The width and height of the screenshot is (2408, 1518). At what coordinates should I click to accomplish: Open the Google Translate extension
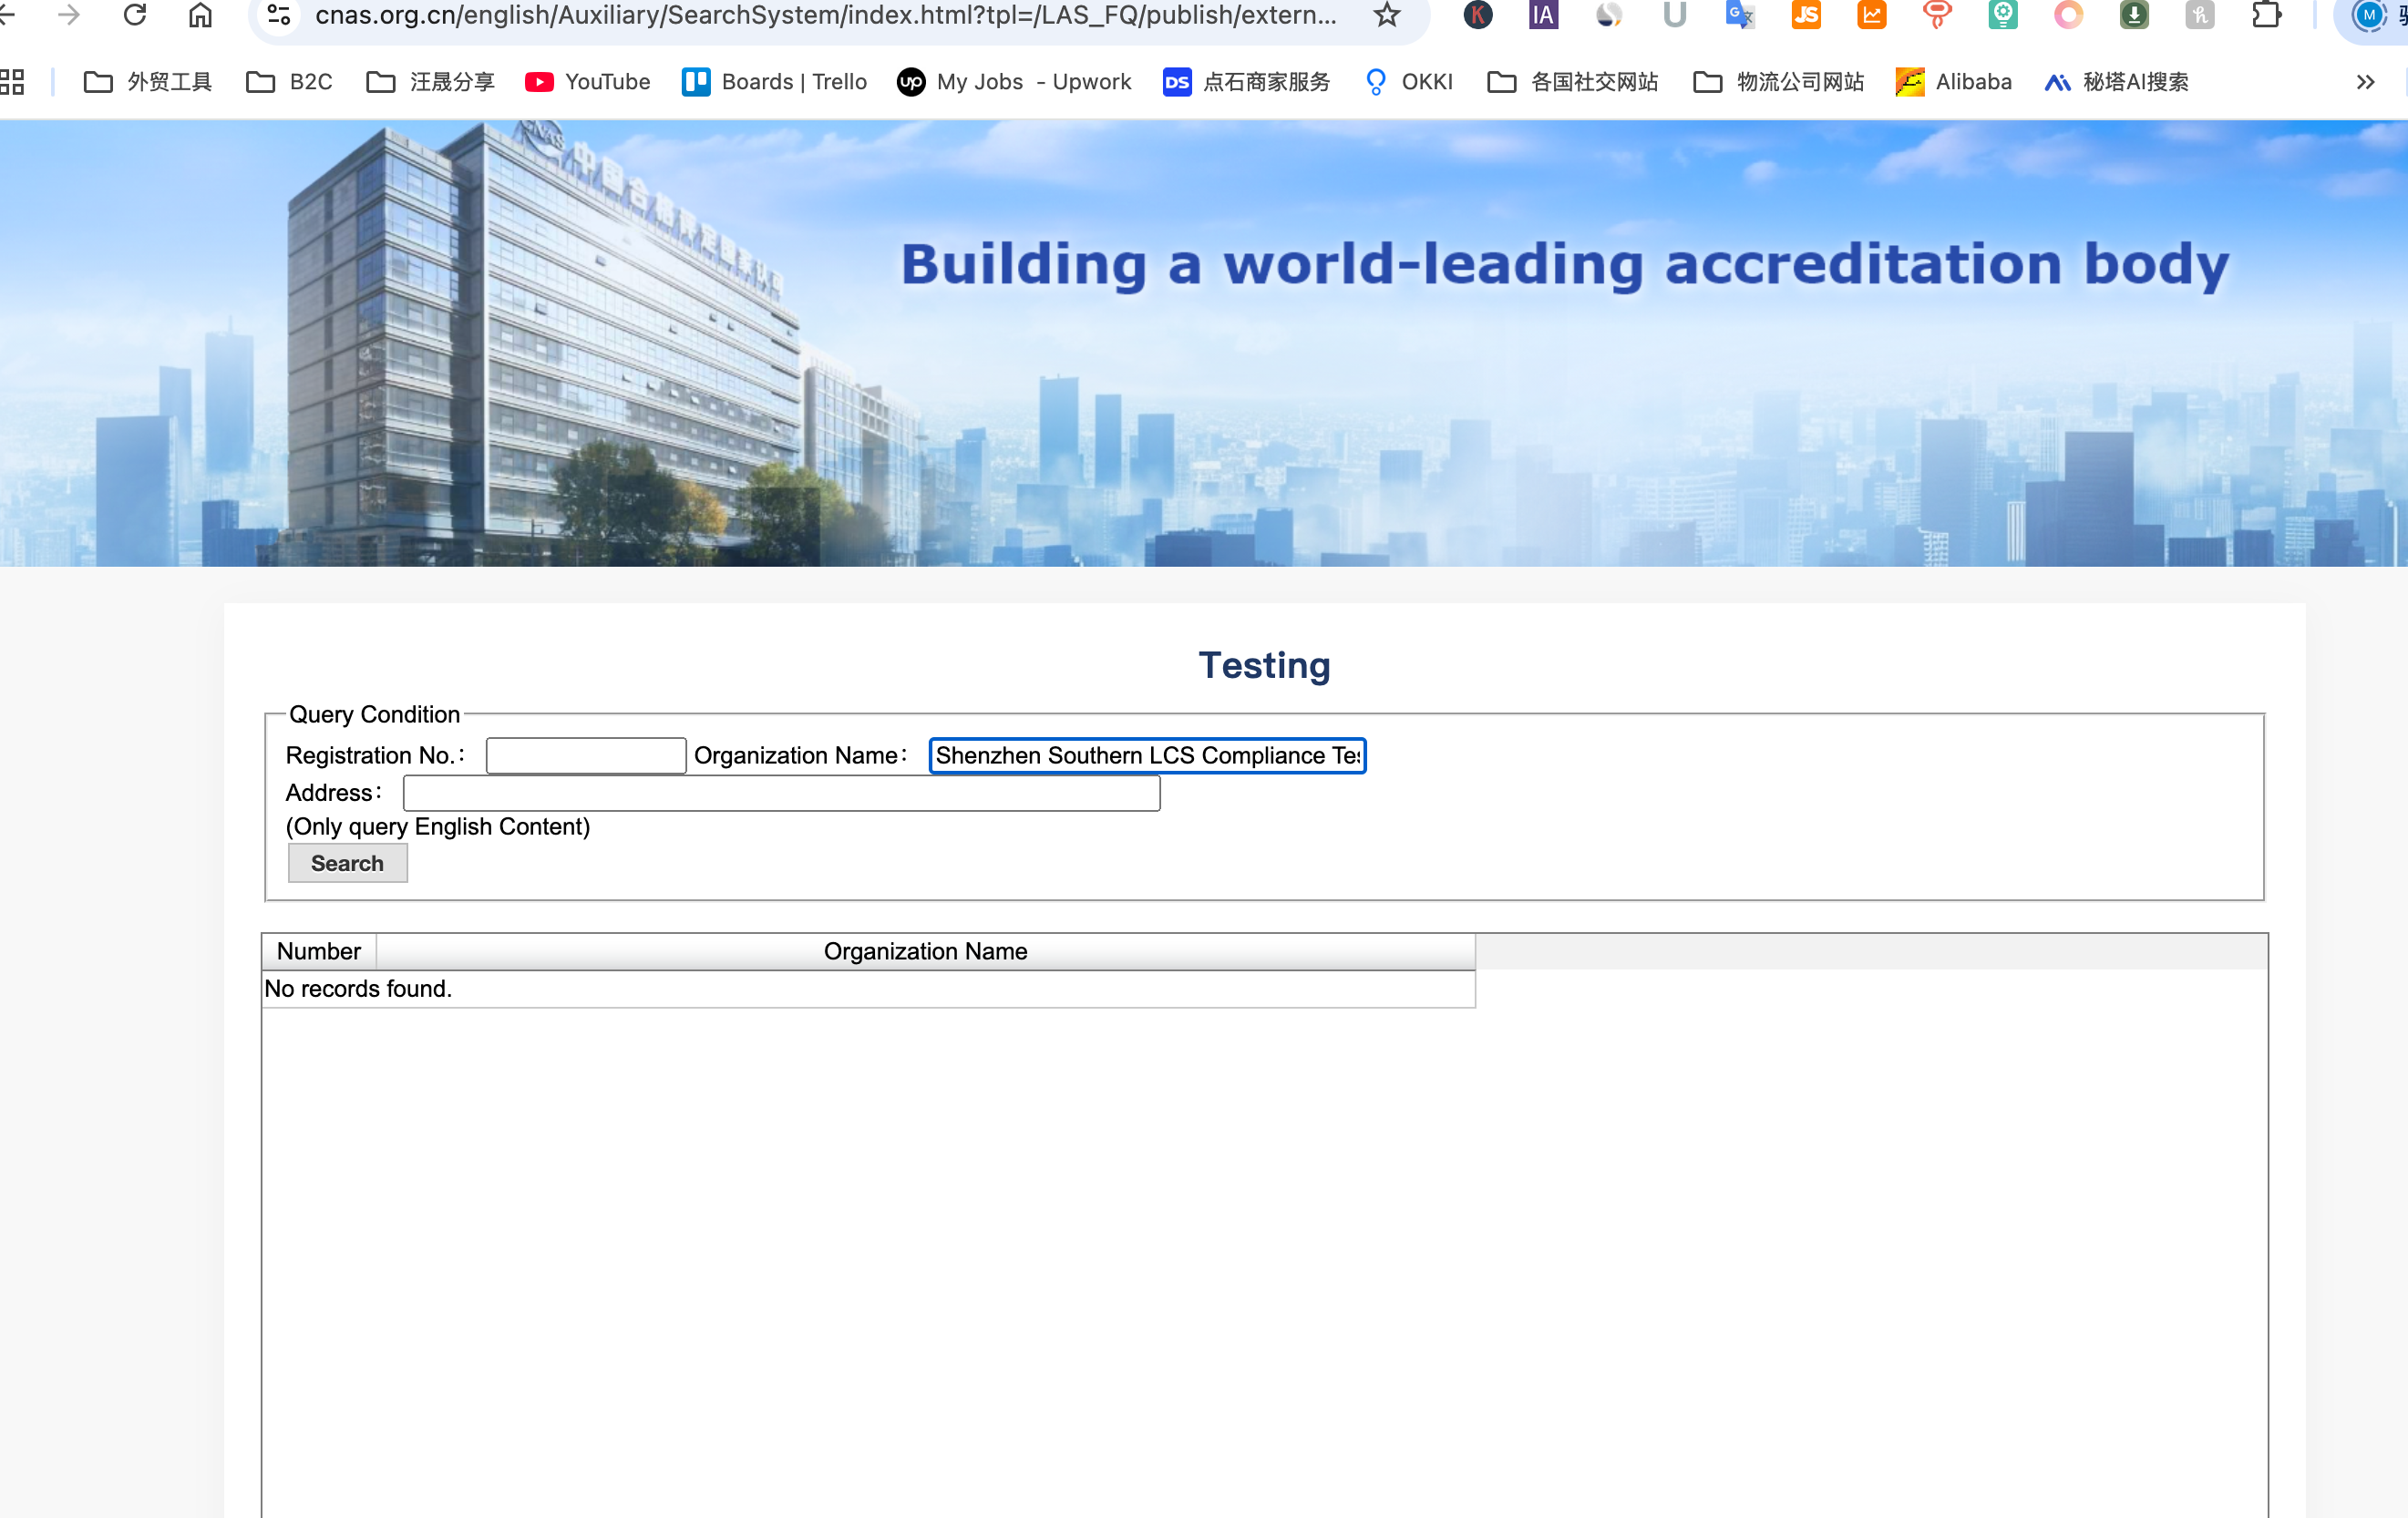(1739, 15)
